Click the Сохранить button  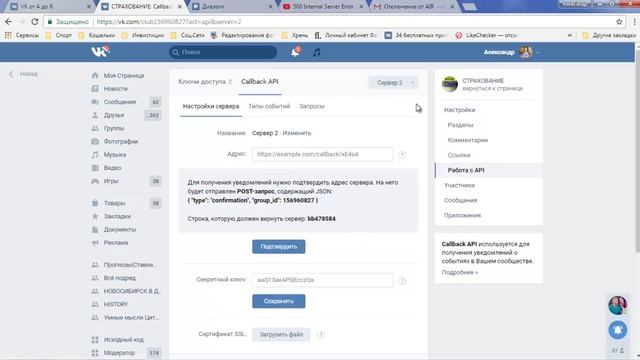pyautogui.click(x=278, y=301)
